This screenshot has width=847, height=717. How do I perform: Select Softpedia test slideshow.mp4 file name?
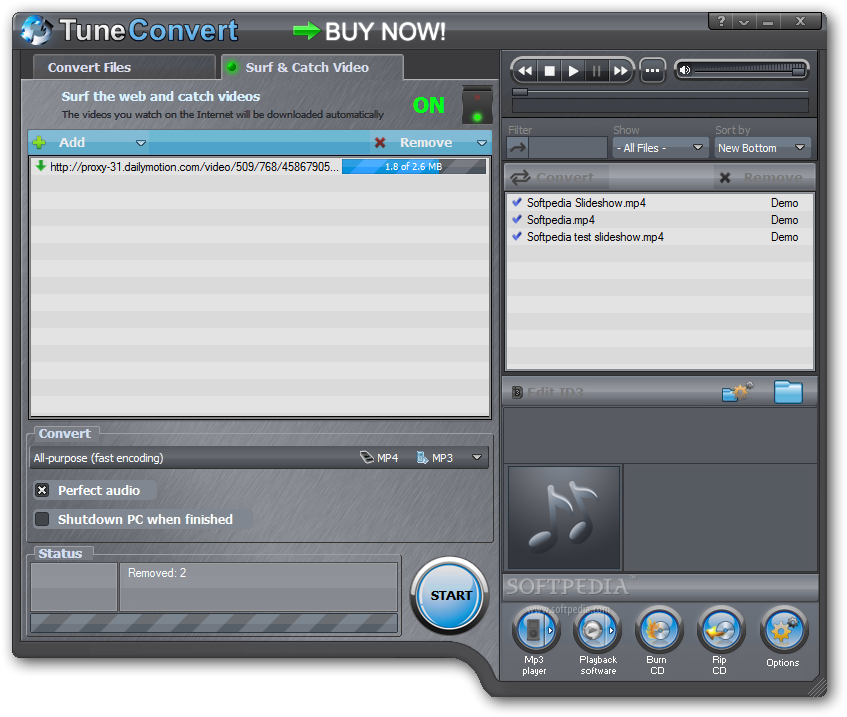595,237
